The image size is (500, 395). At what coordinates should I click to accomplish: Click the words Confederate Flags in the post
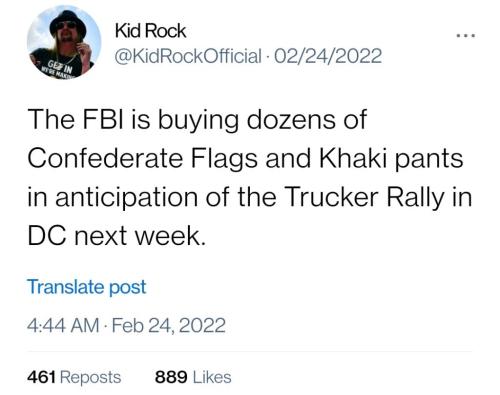pyautogui.click(x=143, y=158)
